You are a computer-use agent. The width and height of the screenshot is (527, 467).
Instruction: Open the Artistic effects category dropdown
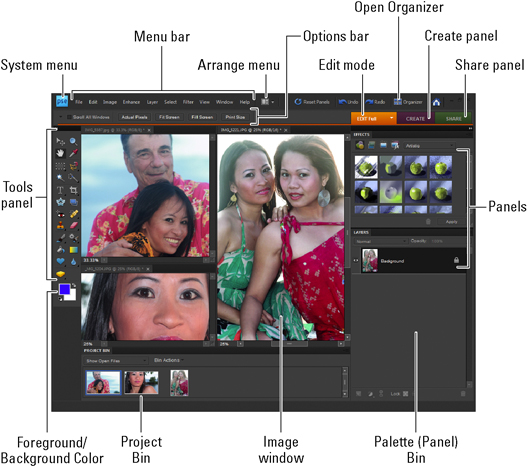click(429, 146)
